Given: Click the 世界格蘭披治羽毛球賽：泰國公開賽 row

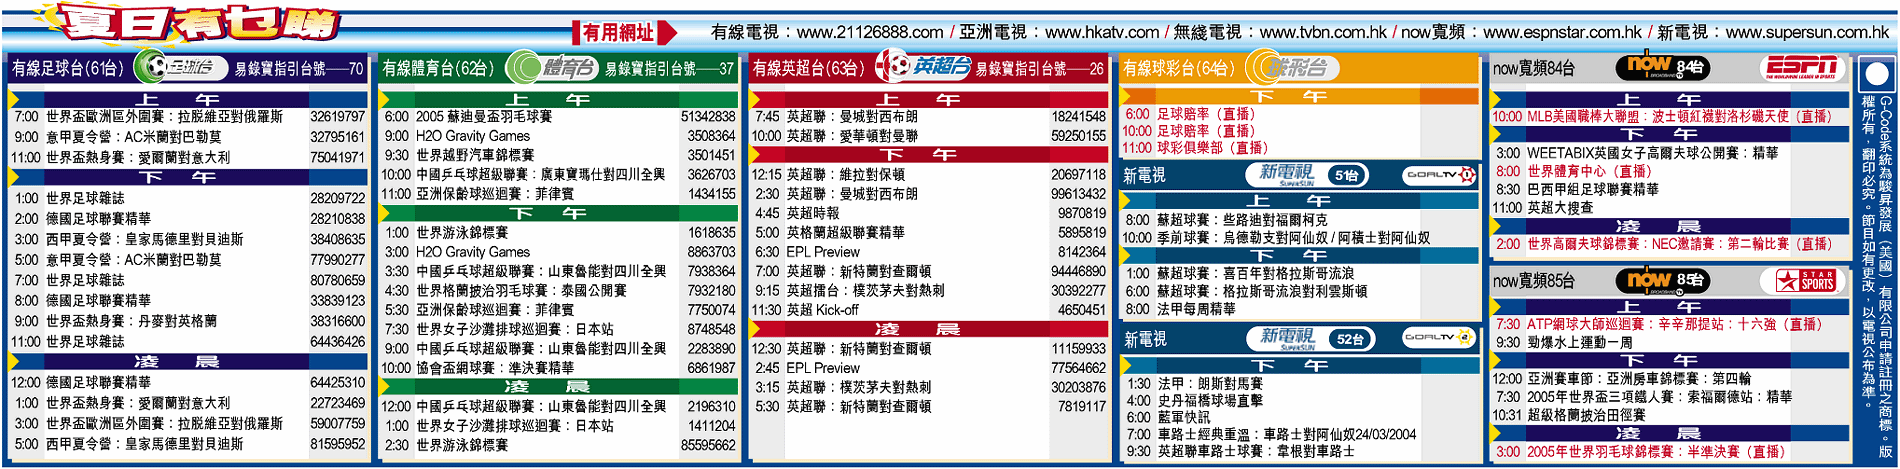Looking at the screenshot, I should 558,290.
